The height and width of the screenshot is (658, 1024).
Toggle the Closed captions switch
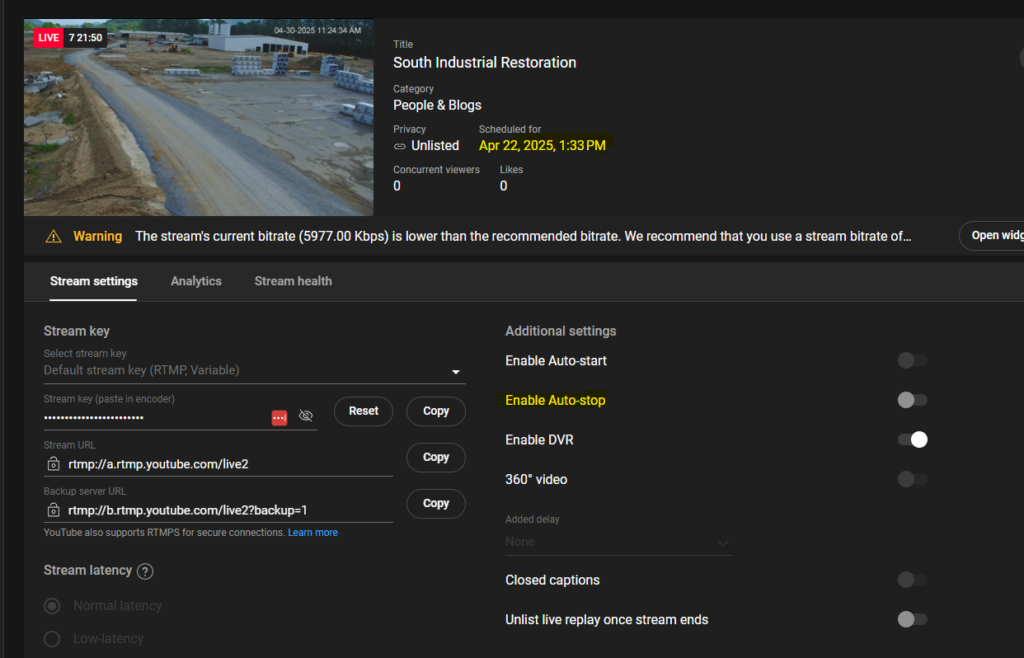[x=912, y=580]
